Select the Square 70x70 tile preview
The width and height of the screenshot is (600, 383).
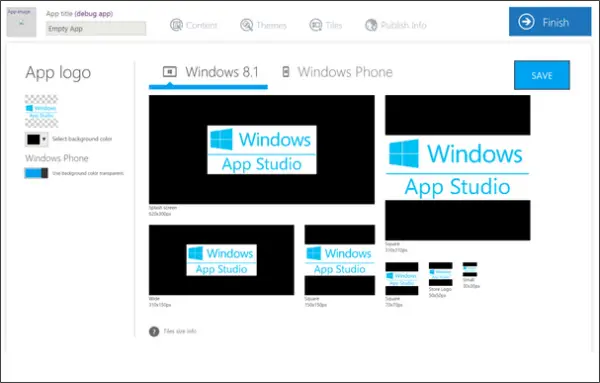402,279
